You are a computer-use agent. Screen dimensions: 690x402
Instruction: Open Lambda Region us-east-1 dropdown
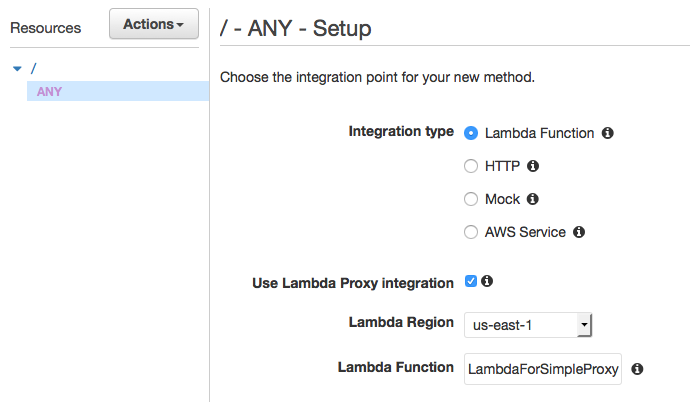coord(529,325)
